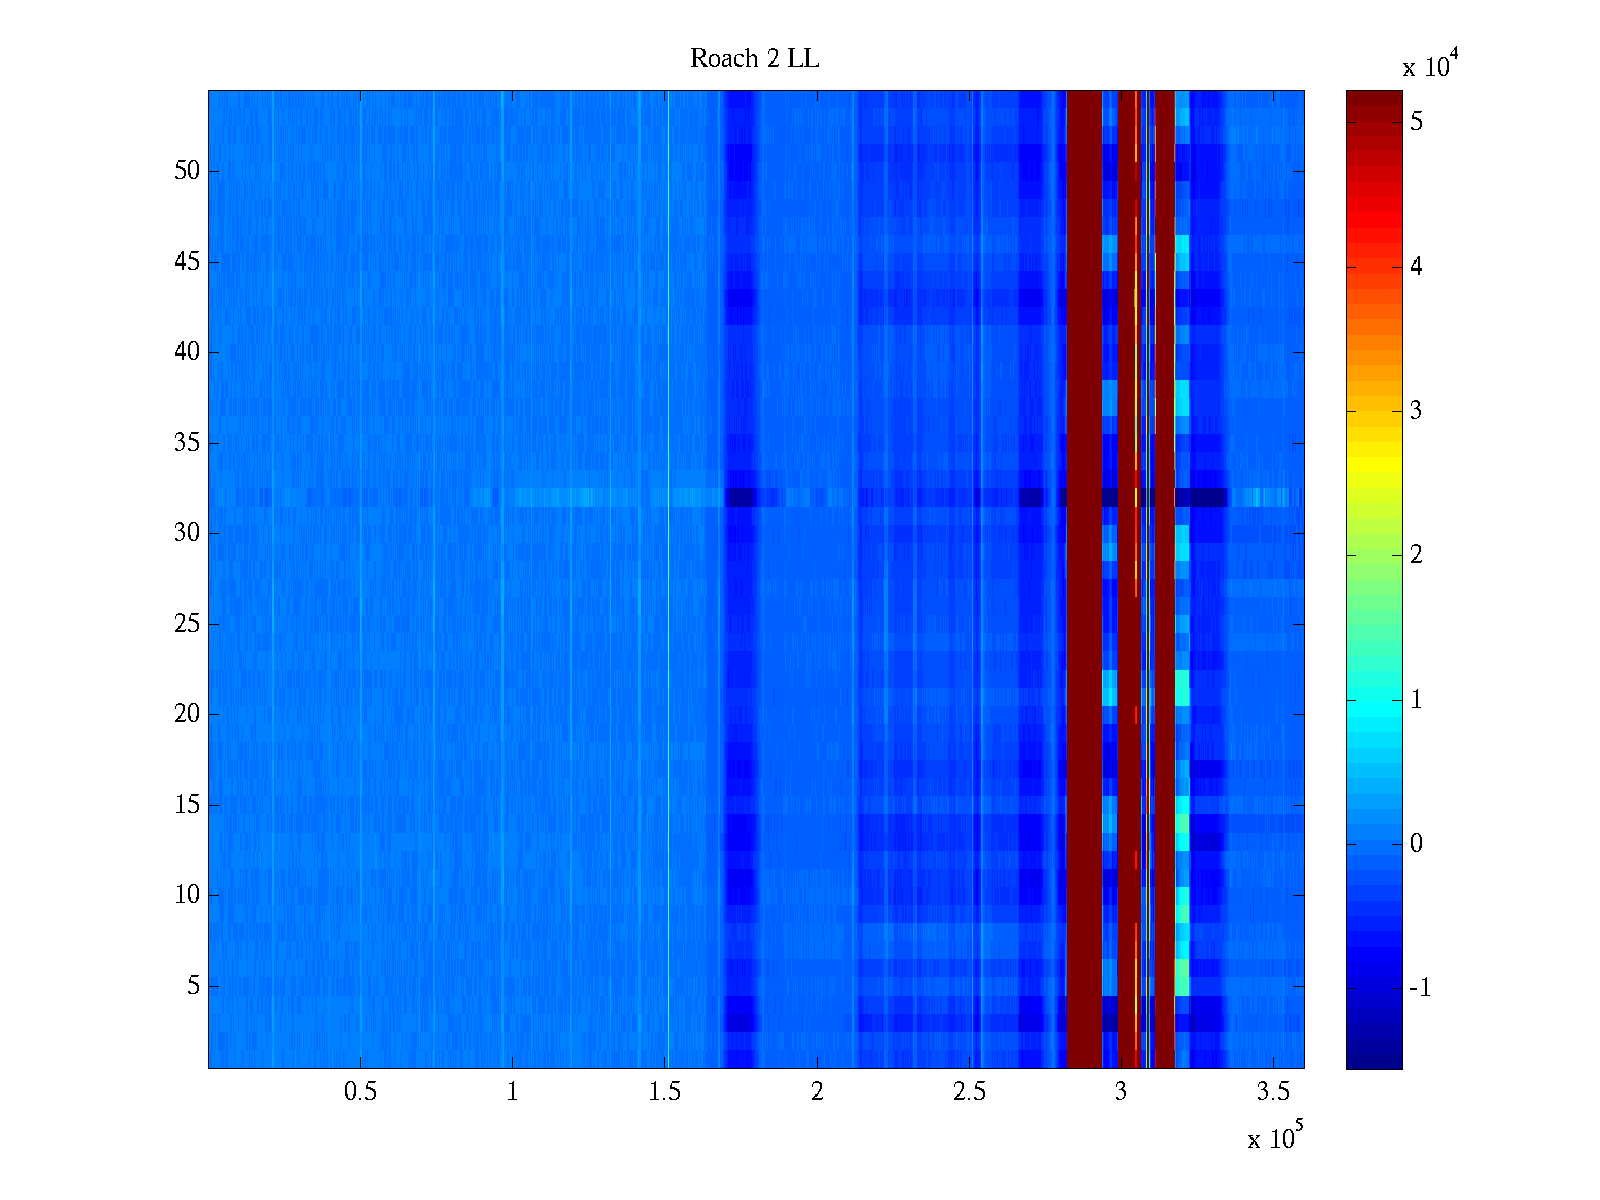Select the x-axis tick label '2.5'
This screenshot has width=1600, height=1200.
969,1092
